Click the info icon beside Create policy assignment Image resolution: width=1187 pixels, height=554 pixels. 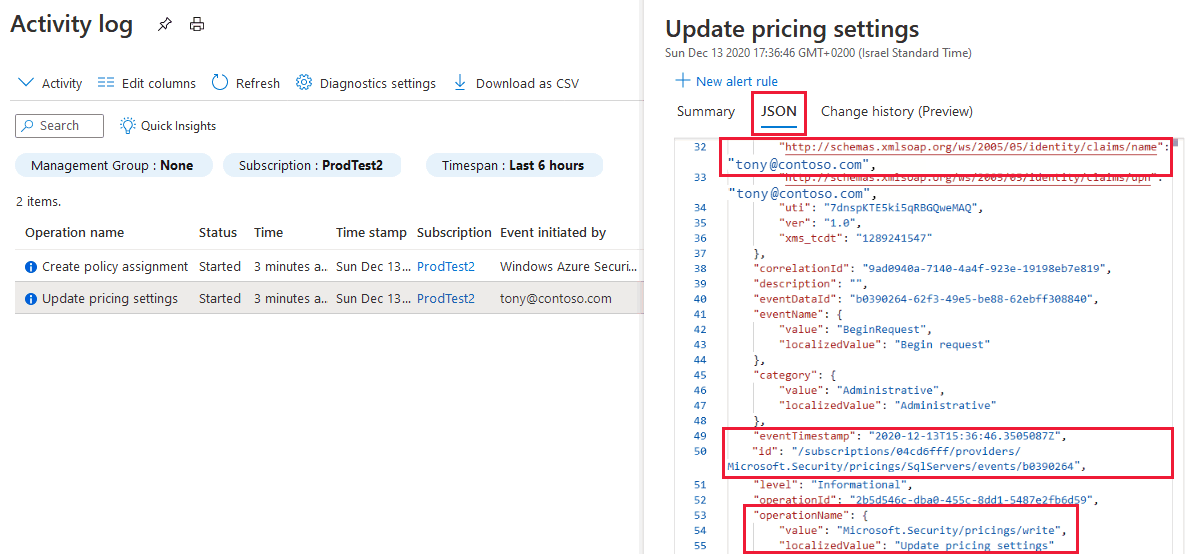pyautogui.click(x=31, y=267)
